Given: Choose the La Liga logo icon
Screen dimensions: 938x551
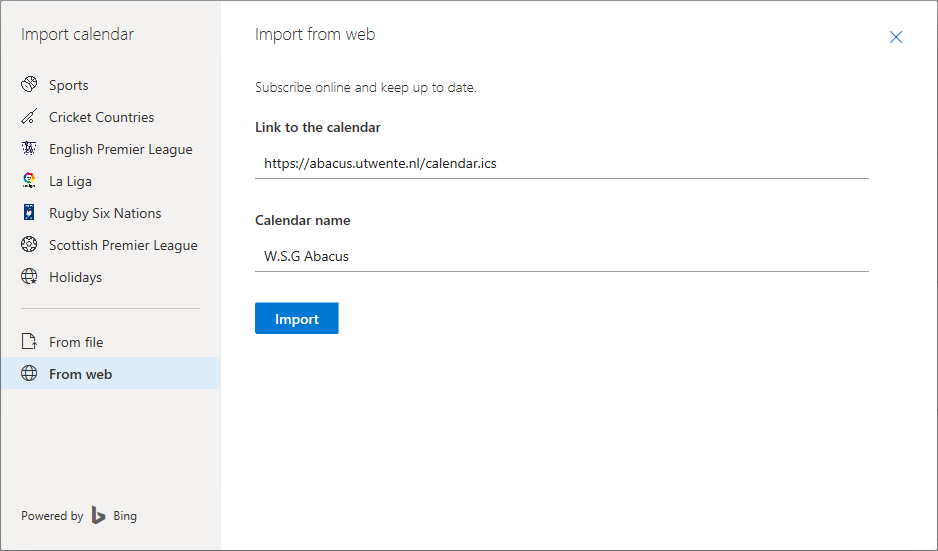Looking at the screenshot, I should [29, 181].
